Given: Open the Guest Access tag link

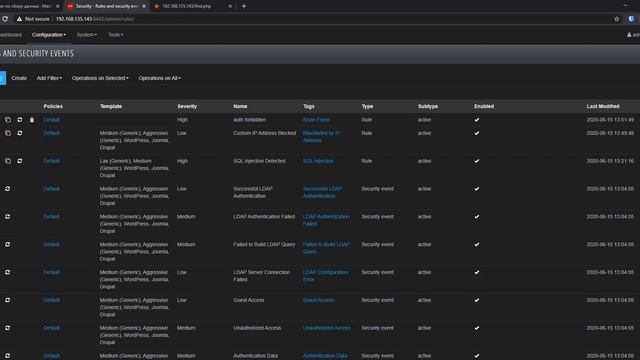Looking at the screenshot, I should [318, 300].
